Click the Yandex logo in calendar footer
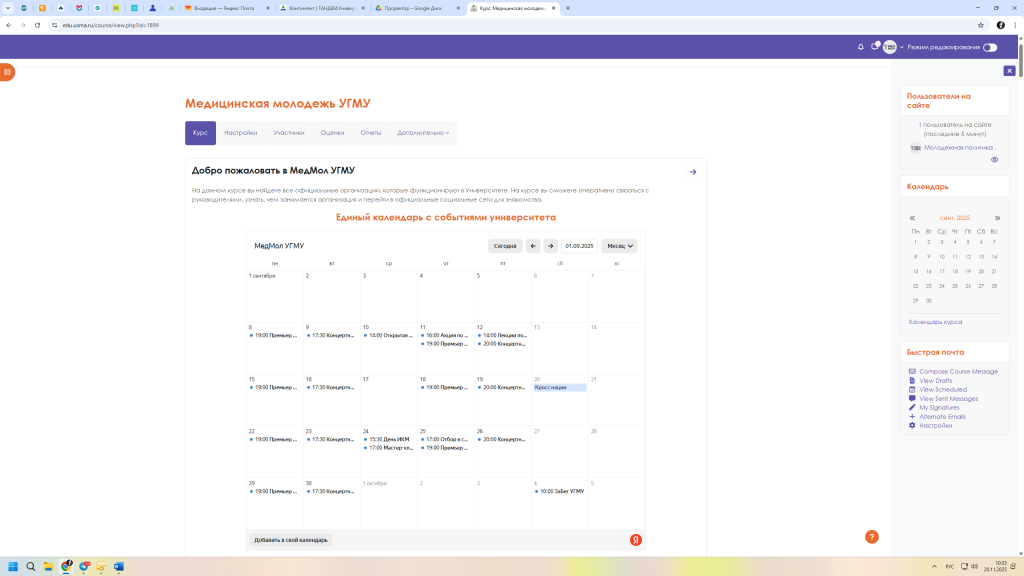The height and width of the screenshot is (576, 1024). click(x=635, y=540)
